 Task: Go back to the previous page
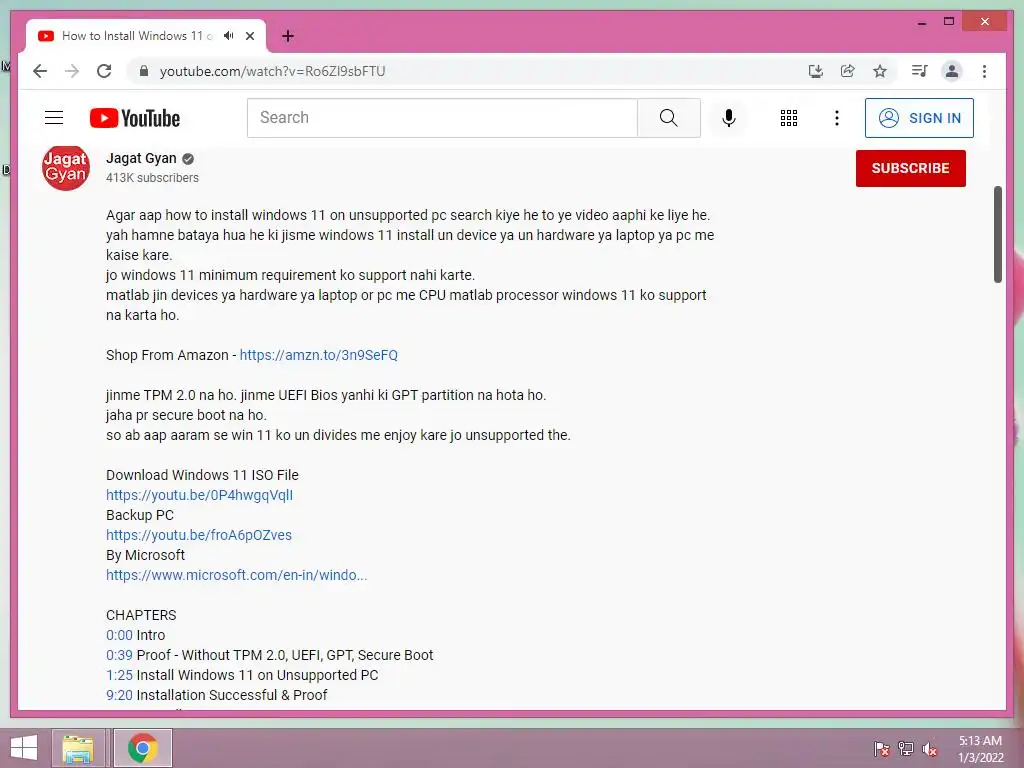pos(40,71)
